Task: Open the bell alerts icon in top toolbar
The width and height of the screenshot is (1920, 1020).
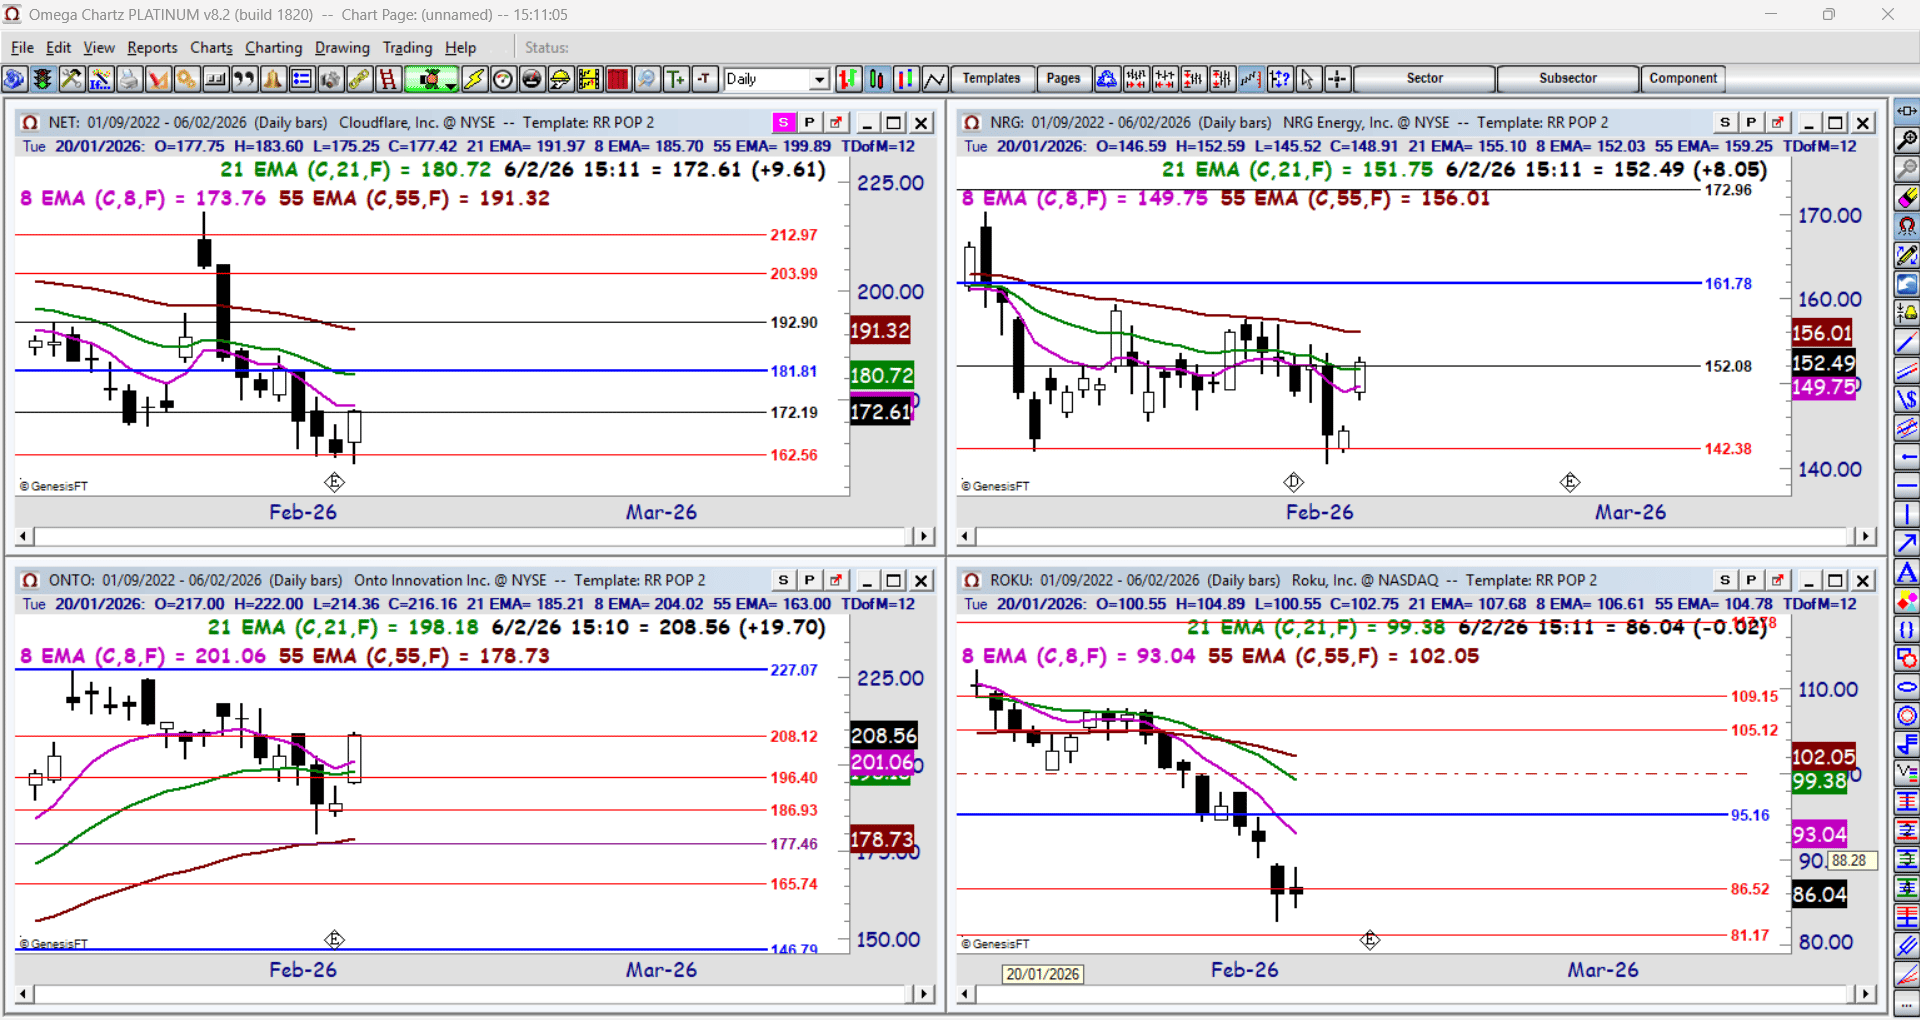Action: [272, 79]
